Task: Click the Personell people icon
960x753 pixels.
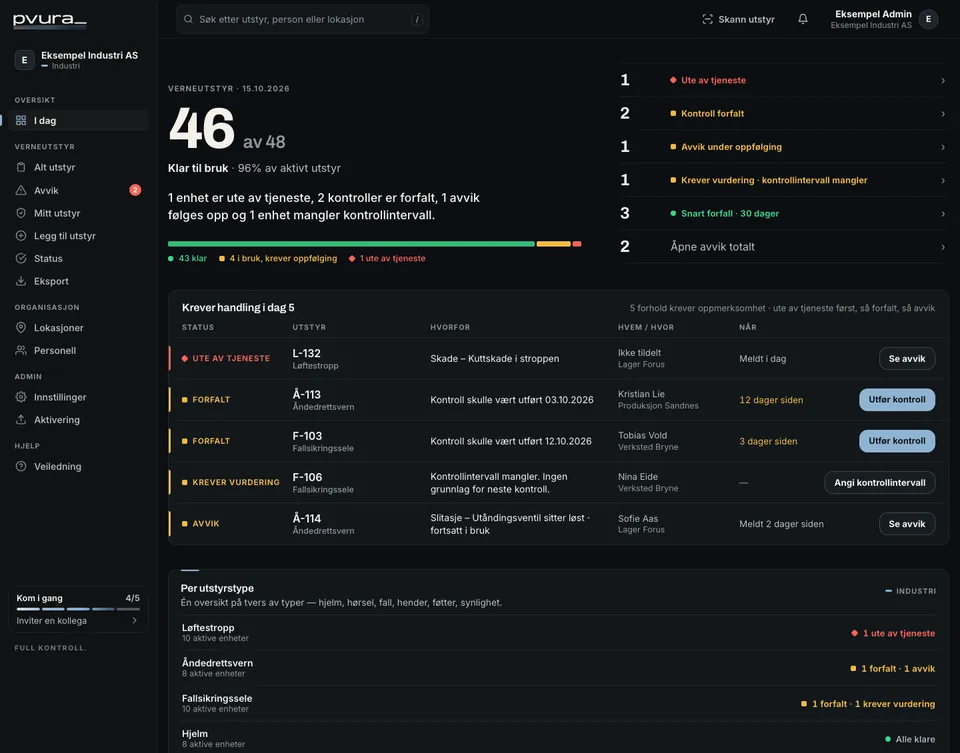Action: [x=21, y=350]
